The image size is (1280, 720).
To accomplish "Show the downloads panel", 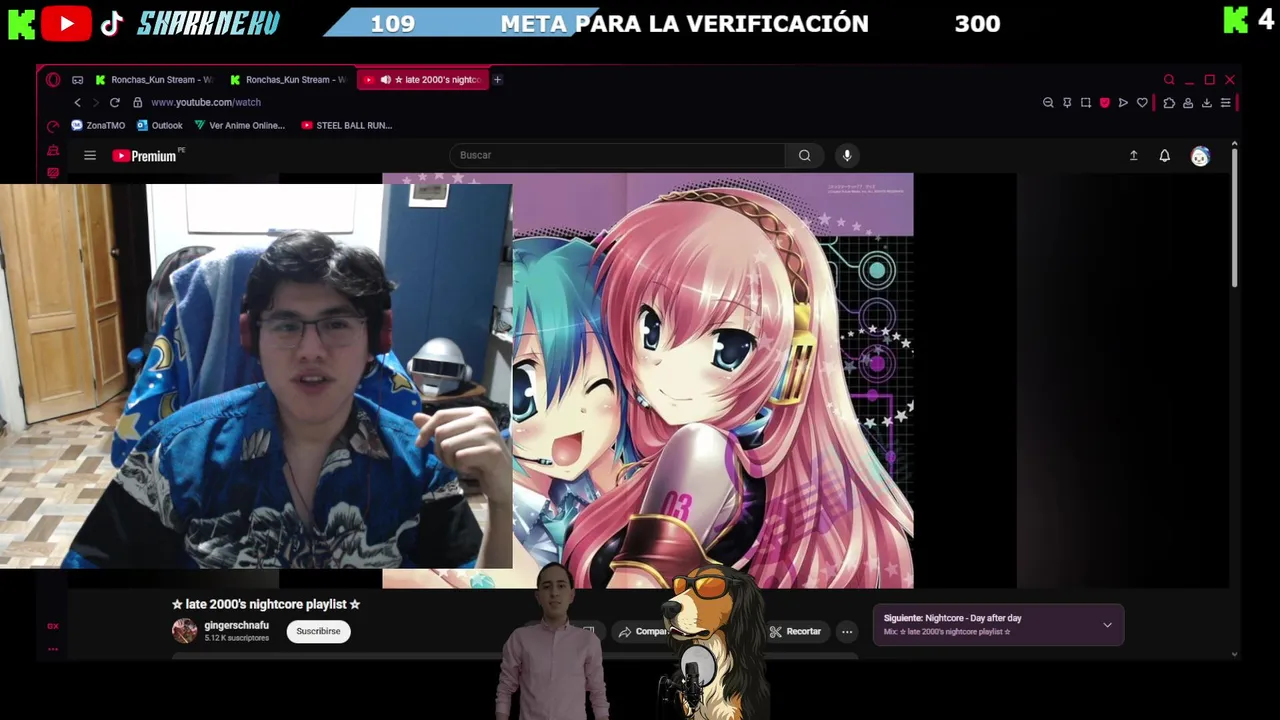I will (x=1207, y=102).
